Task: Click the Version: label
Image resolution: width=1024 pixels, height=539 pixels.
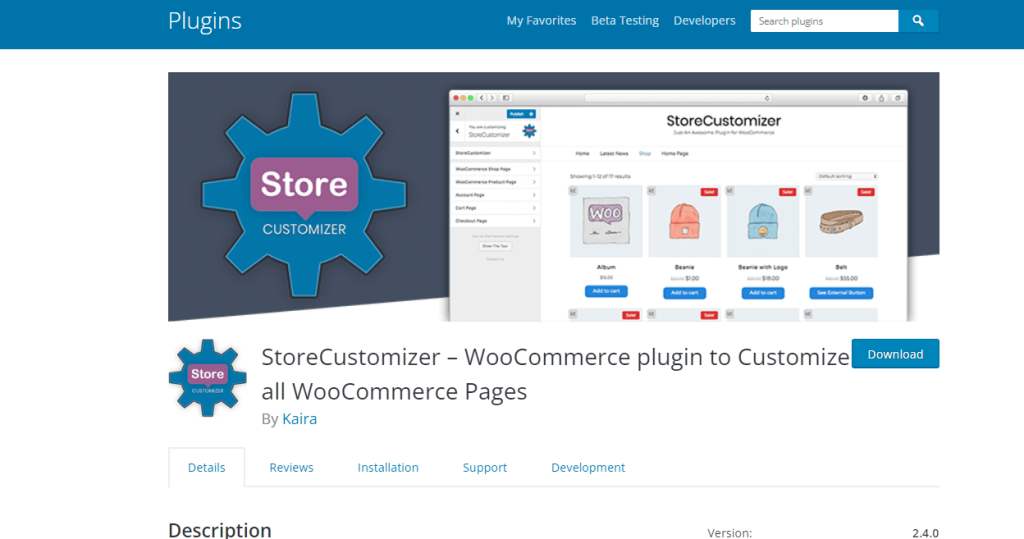Action: pos(729,533)
